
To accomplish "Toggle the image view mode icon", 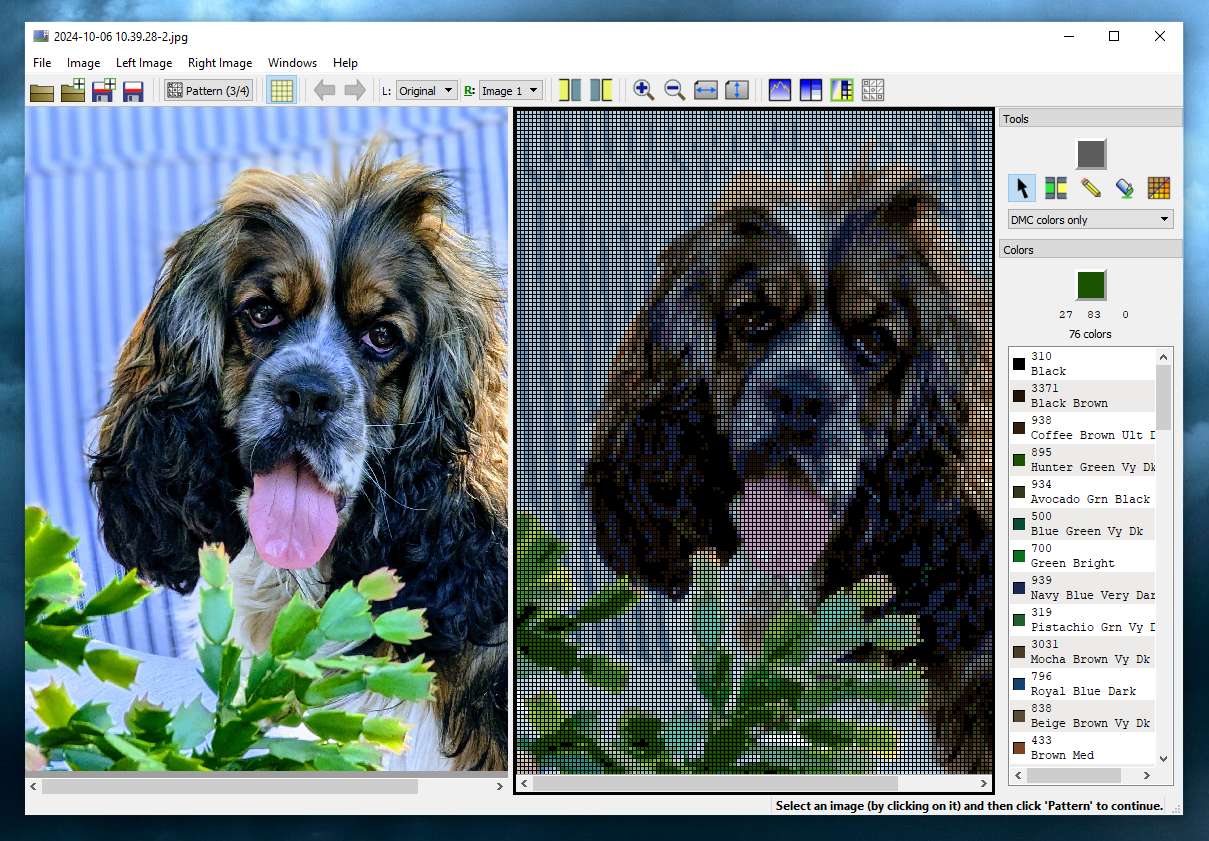I will click(x=780, y=90).
